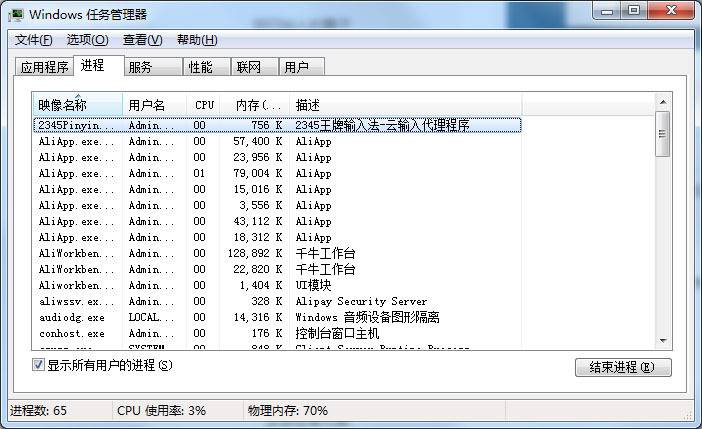Close the Task Manager window

(x=671, y=11)
